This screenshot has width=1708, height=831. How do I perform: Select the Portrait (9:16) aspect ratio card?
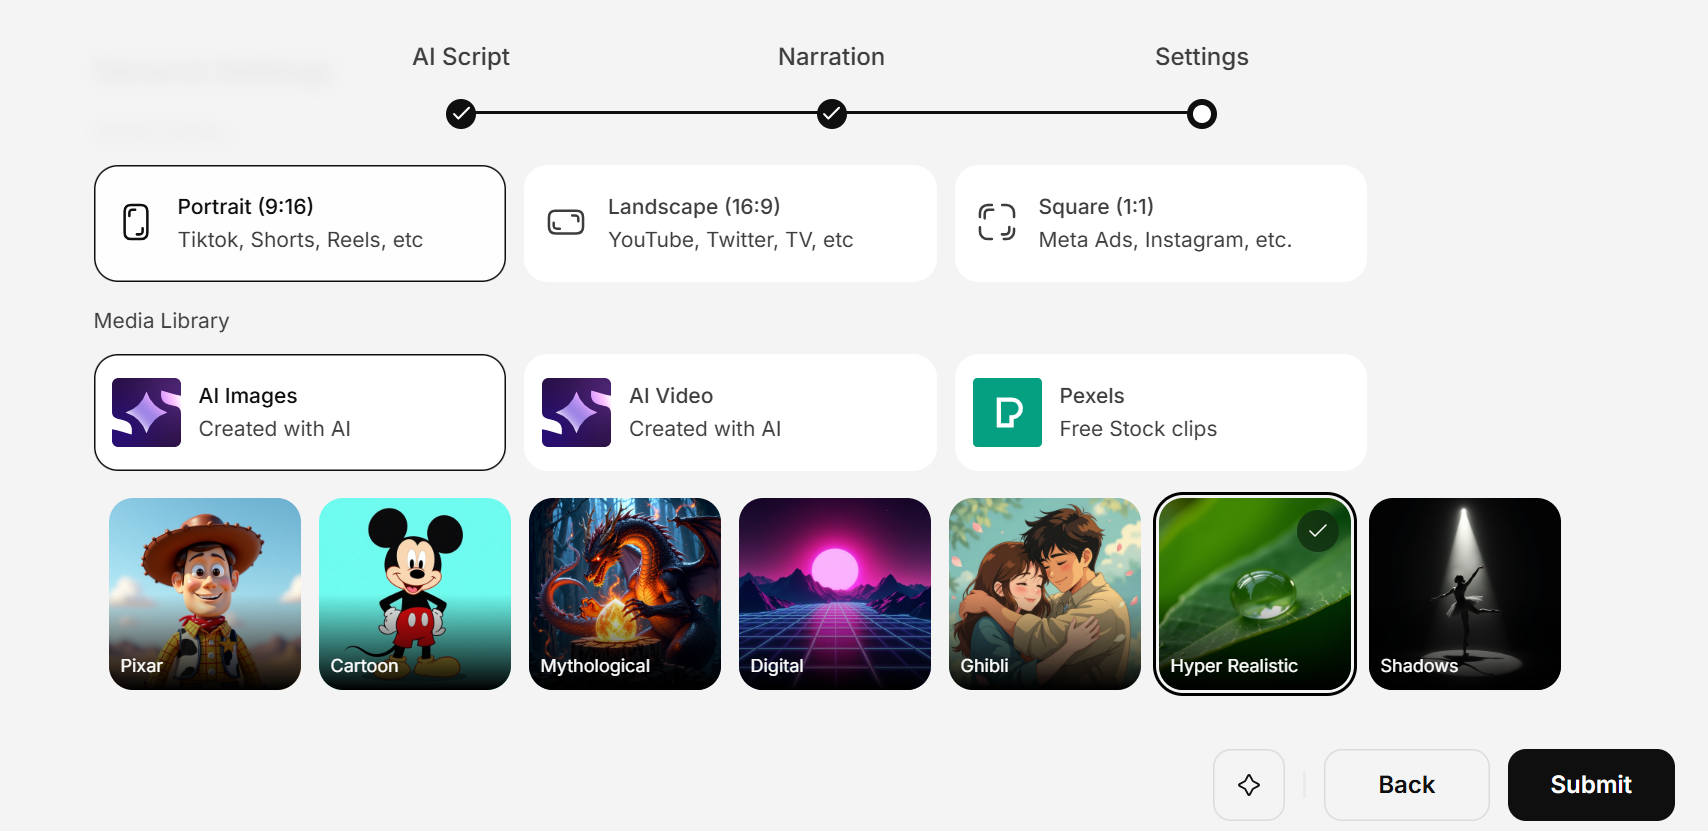(x=300, y=223)
